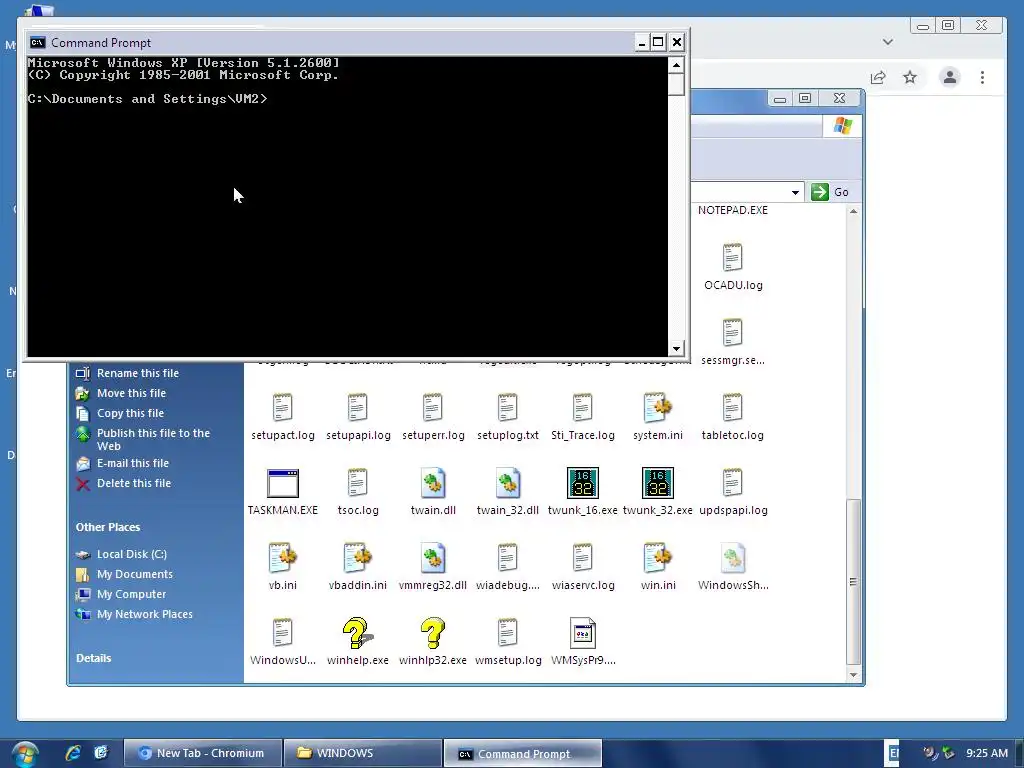The width and height of the screenshot is (1024, 768).
Task: Click the taskbar clock showing 9:25 AM
Action: point(987,753)
